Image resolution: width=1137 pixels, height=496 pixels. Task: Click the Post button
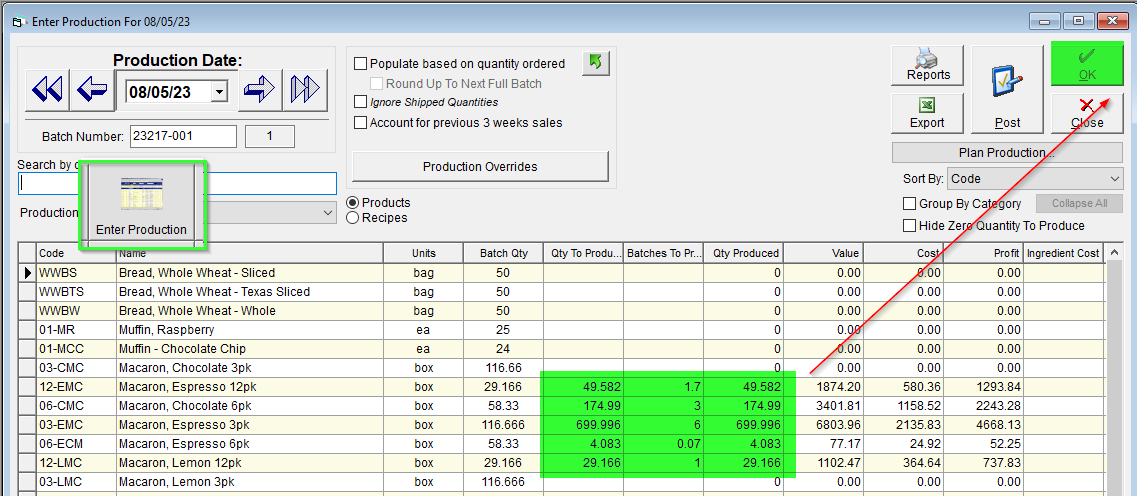(x=1007, y=89)
